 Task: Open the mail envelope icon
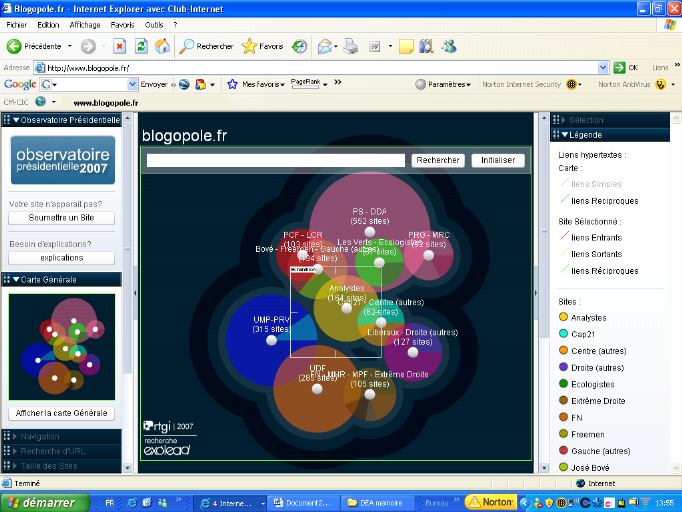[325, 46]
